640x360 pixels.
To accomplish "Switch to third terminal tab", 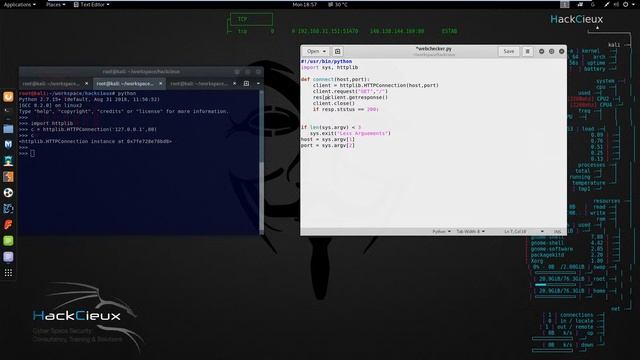I will [199, 84].
